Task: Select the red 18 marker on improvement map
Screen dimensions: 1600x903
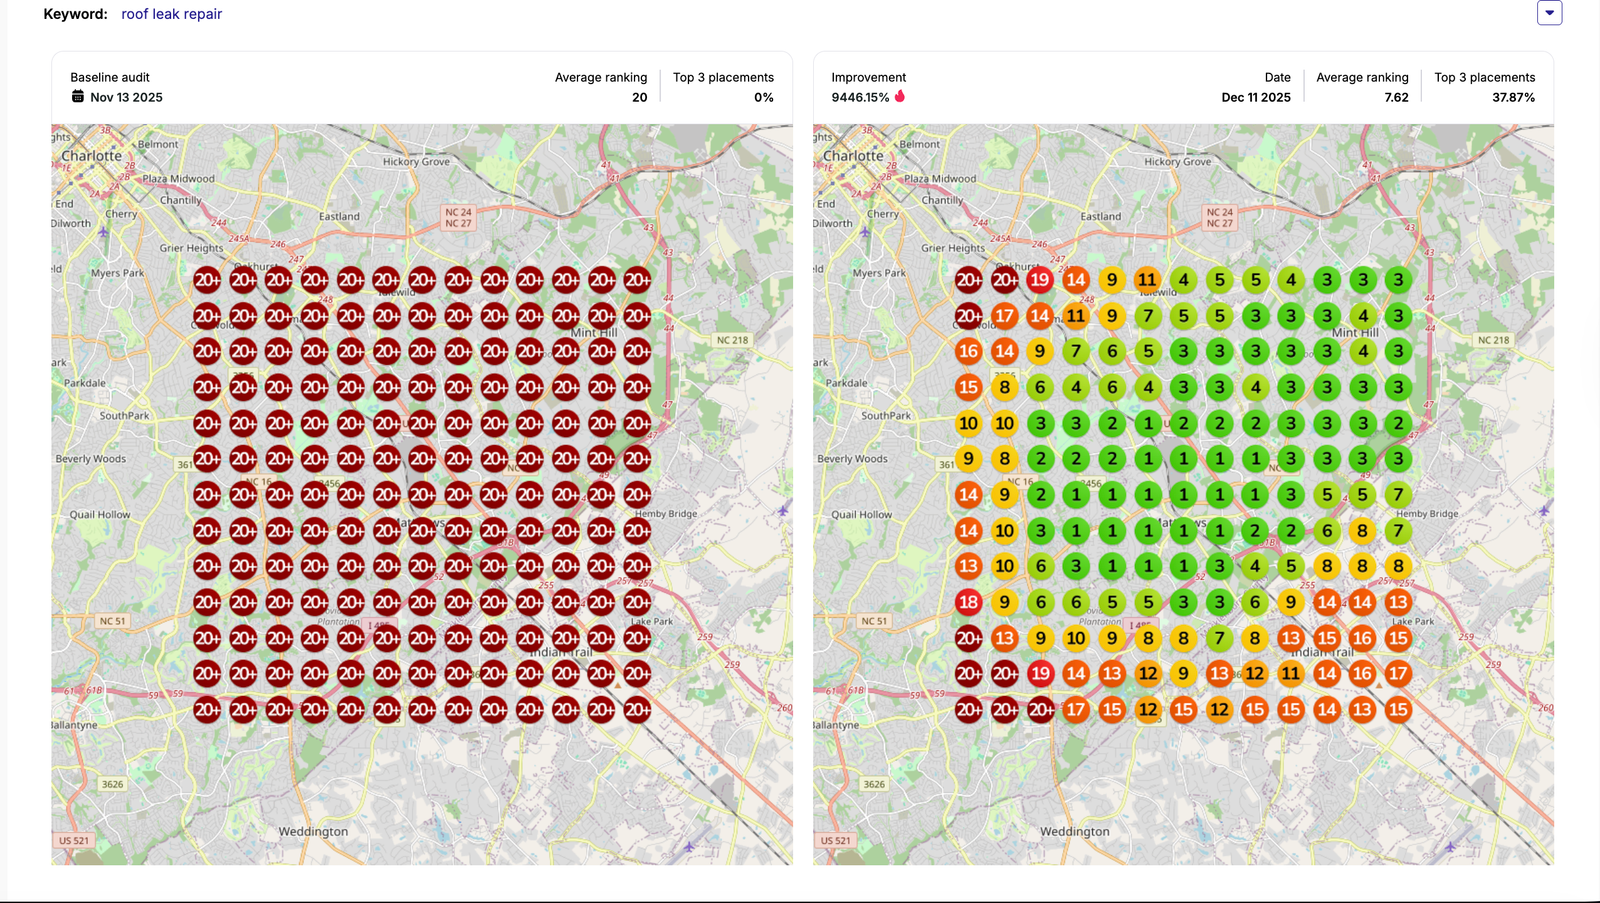Action: 968,602
